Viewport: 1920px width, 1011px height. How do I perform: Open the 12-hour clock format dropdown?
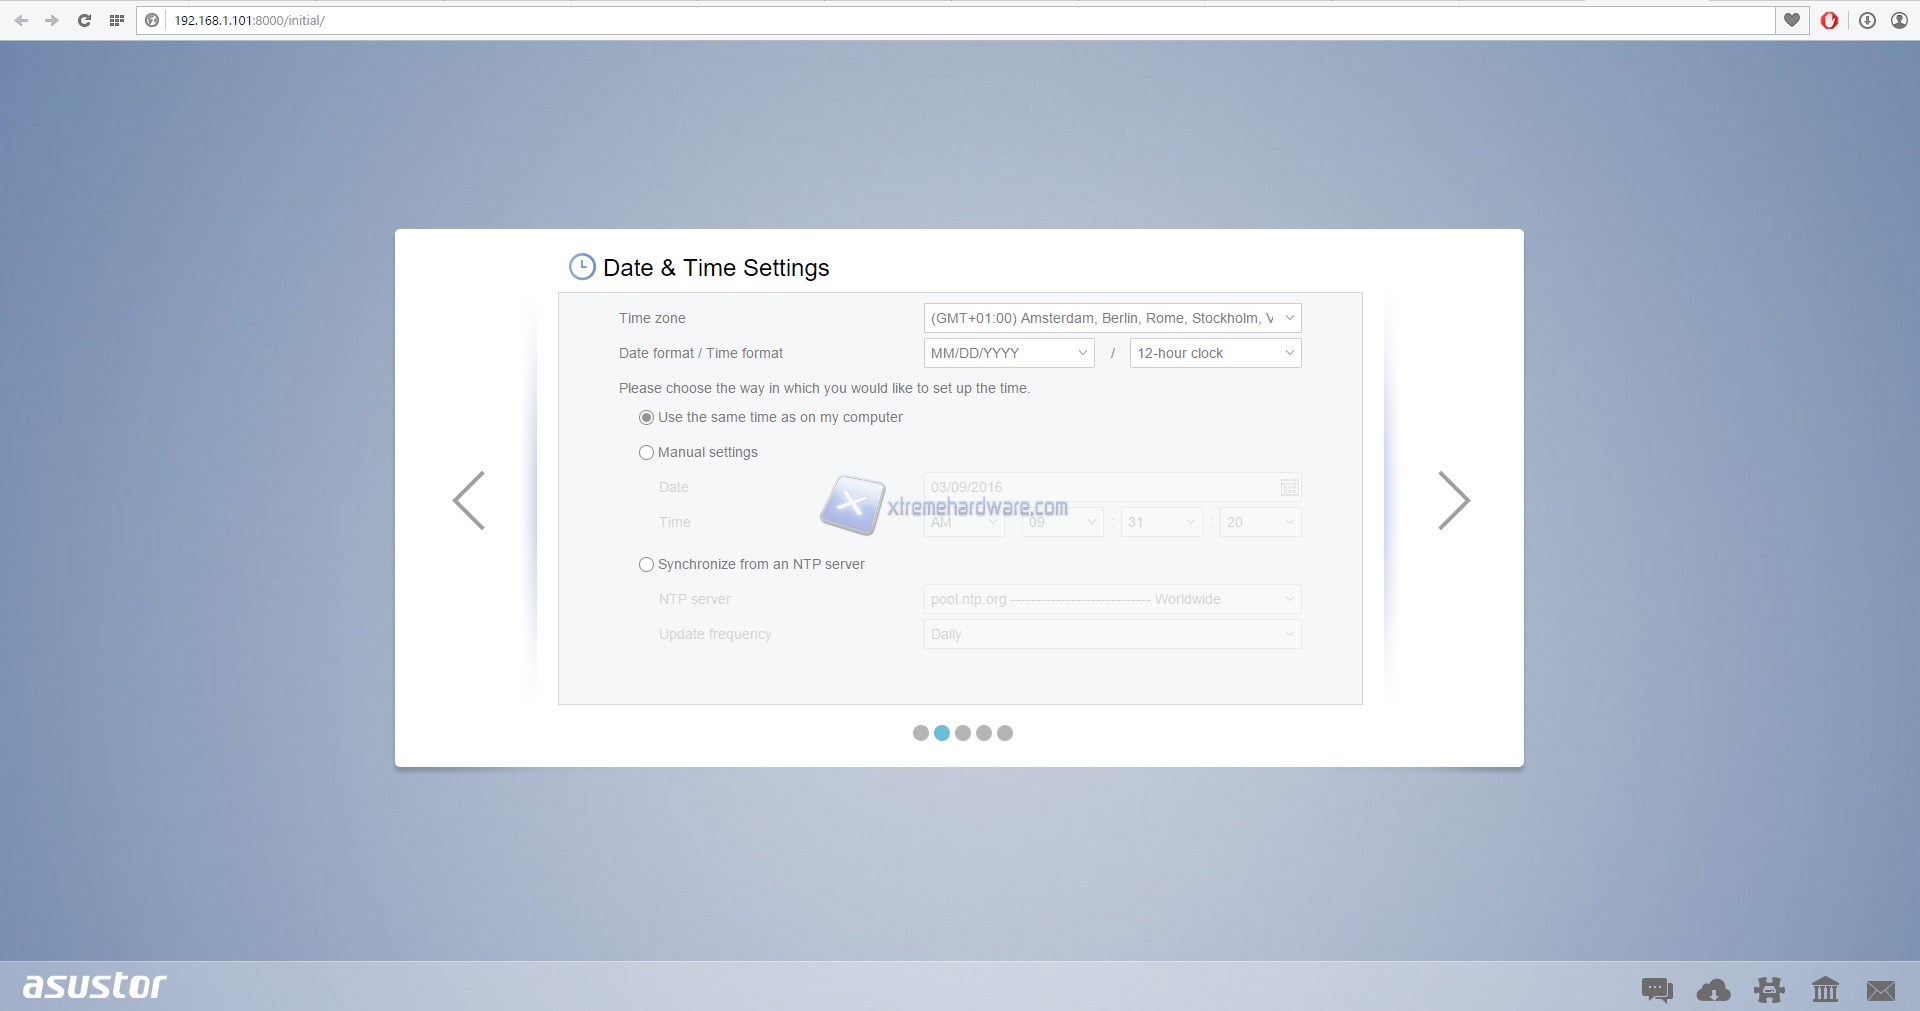coord(1215,353)
